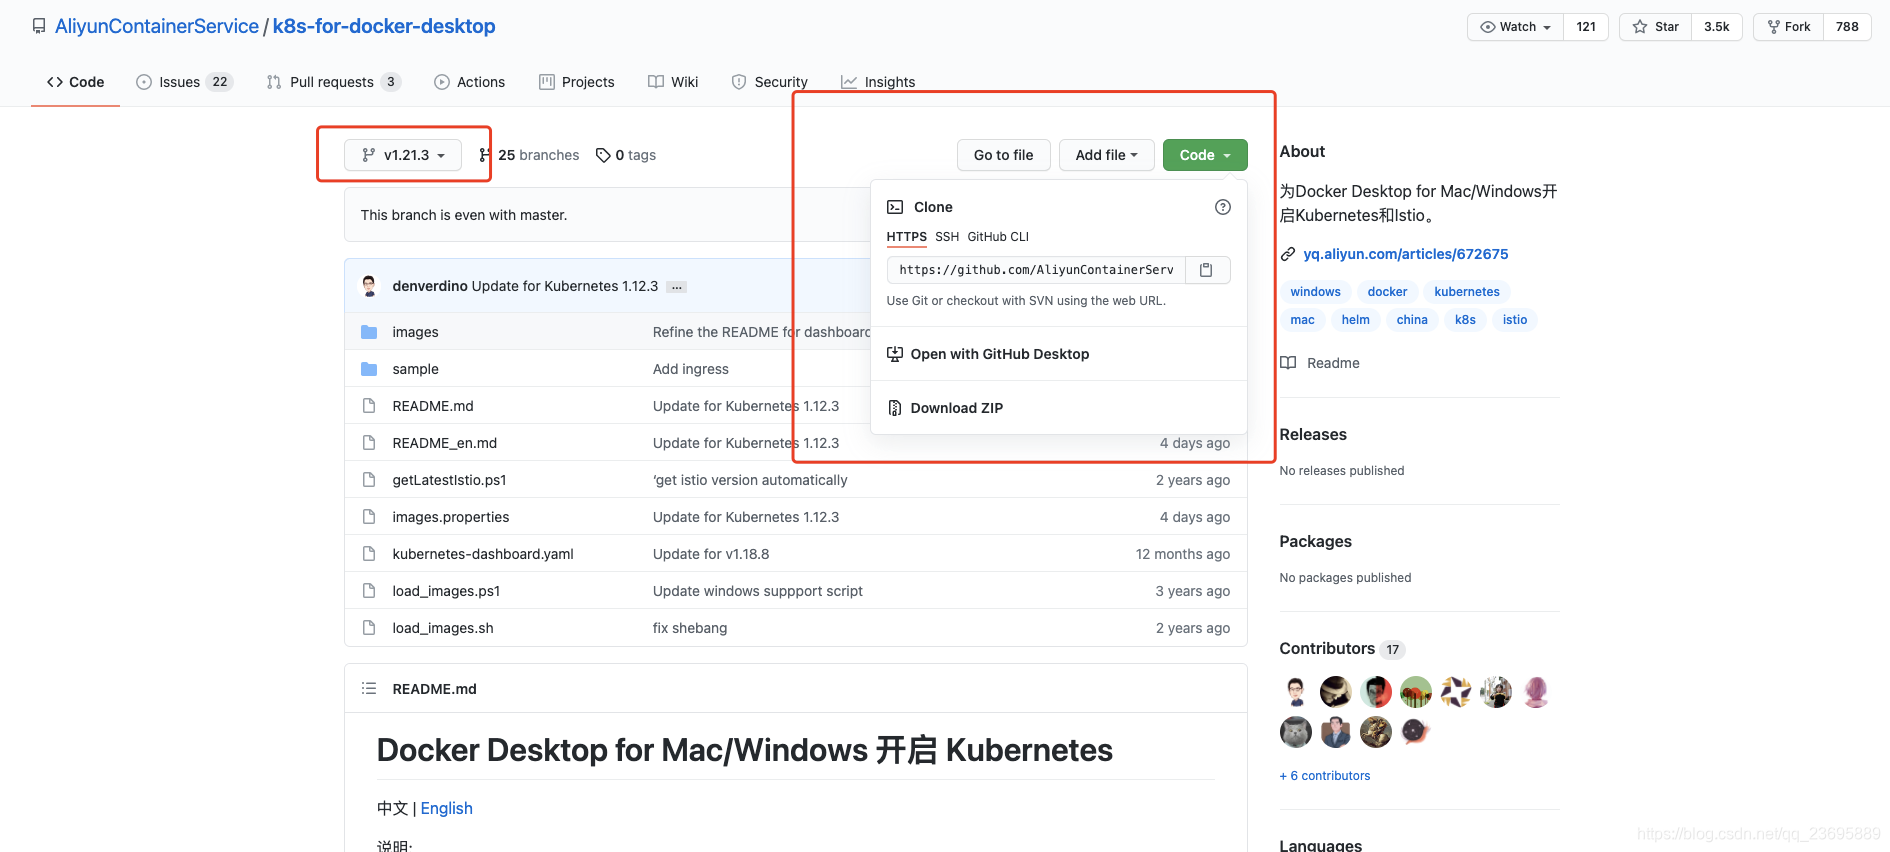Screen dimensions: 1890x852
Task: Click the docker topic tag
Action: point(1387,292)
